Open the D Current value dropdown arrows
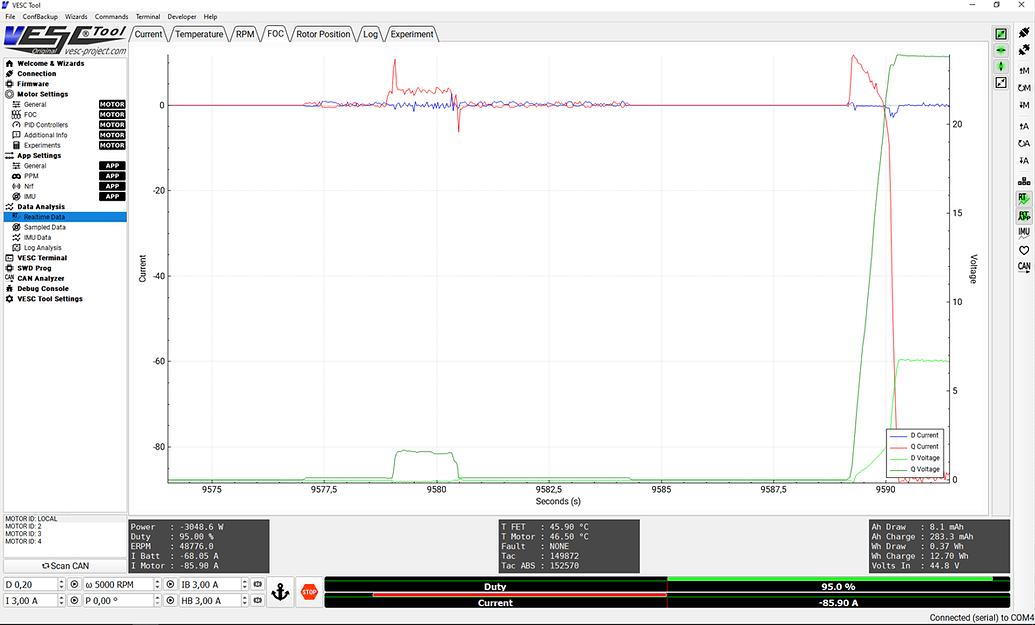This screenshot has height=625, width=1035. [59, 584]
